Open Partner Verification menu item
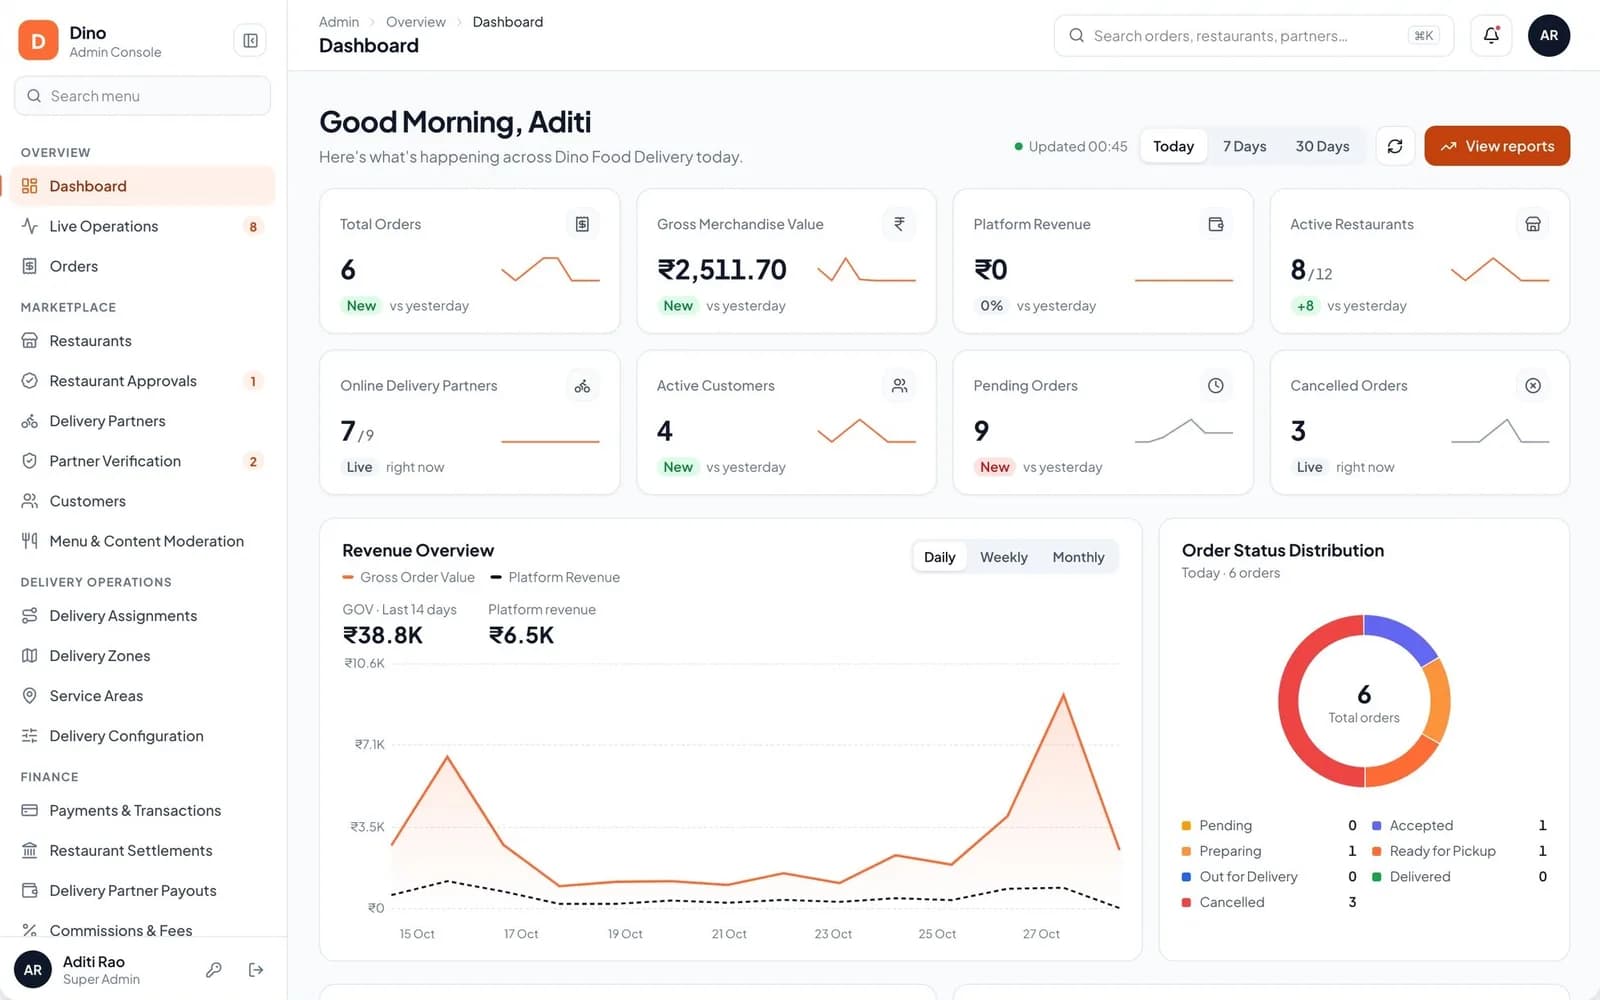 click(142, 461)
